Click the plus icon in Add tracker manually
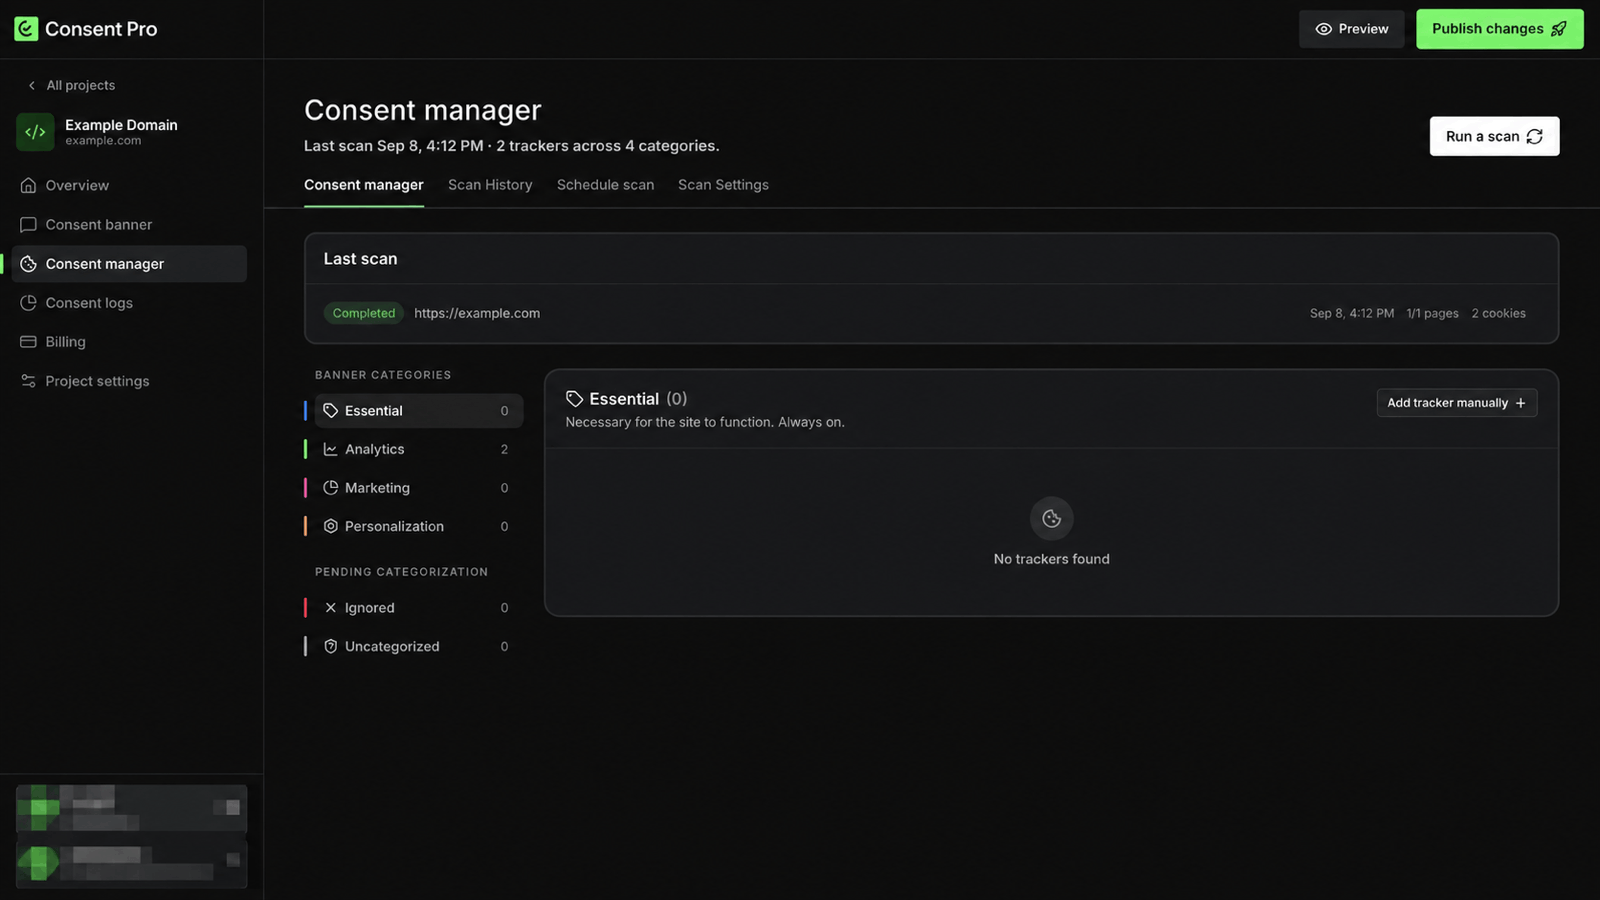The width and height of the screenshot is (1600, 900). (x=1520, y=403)
